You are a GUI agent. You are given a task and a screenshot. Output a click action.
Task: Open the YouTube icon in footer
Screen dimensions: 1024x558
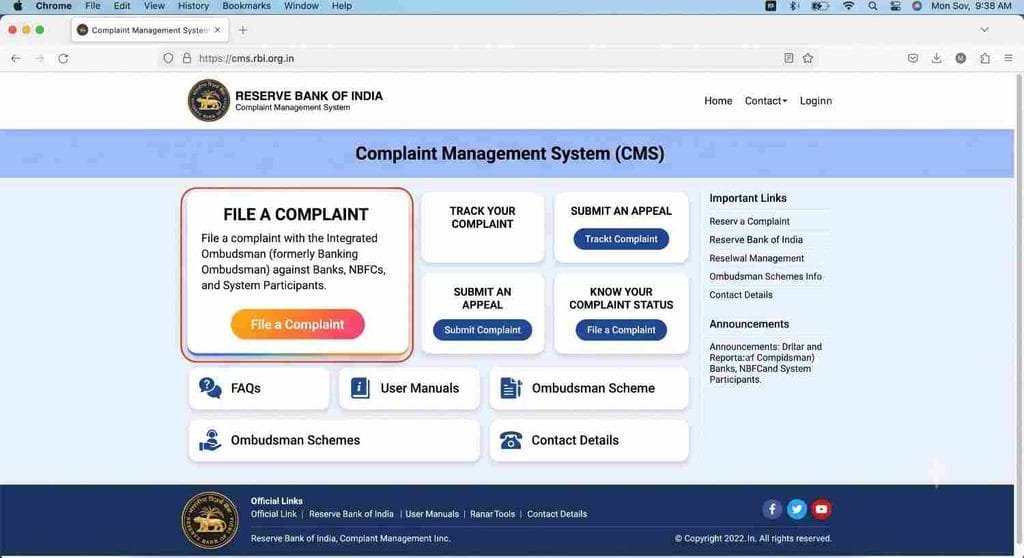pos(822,509)
